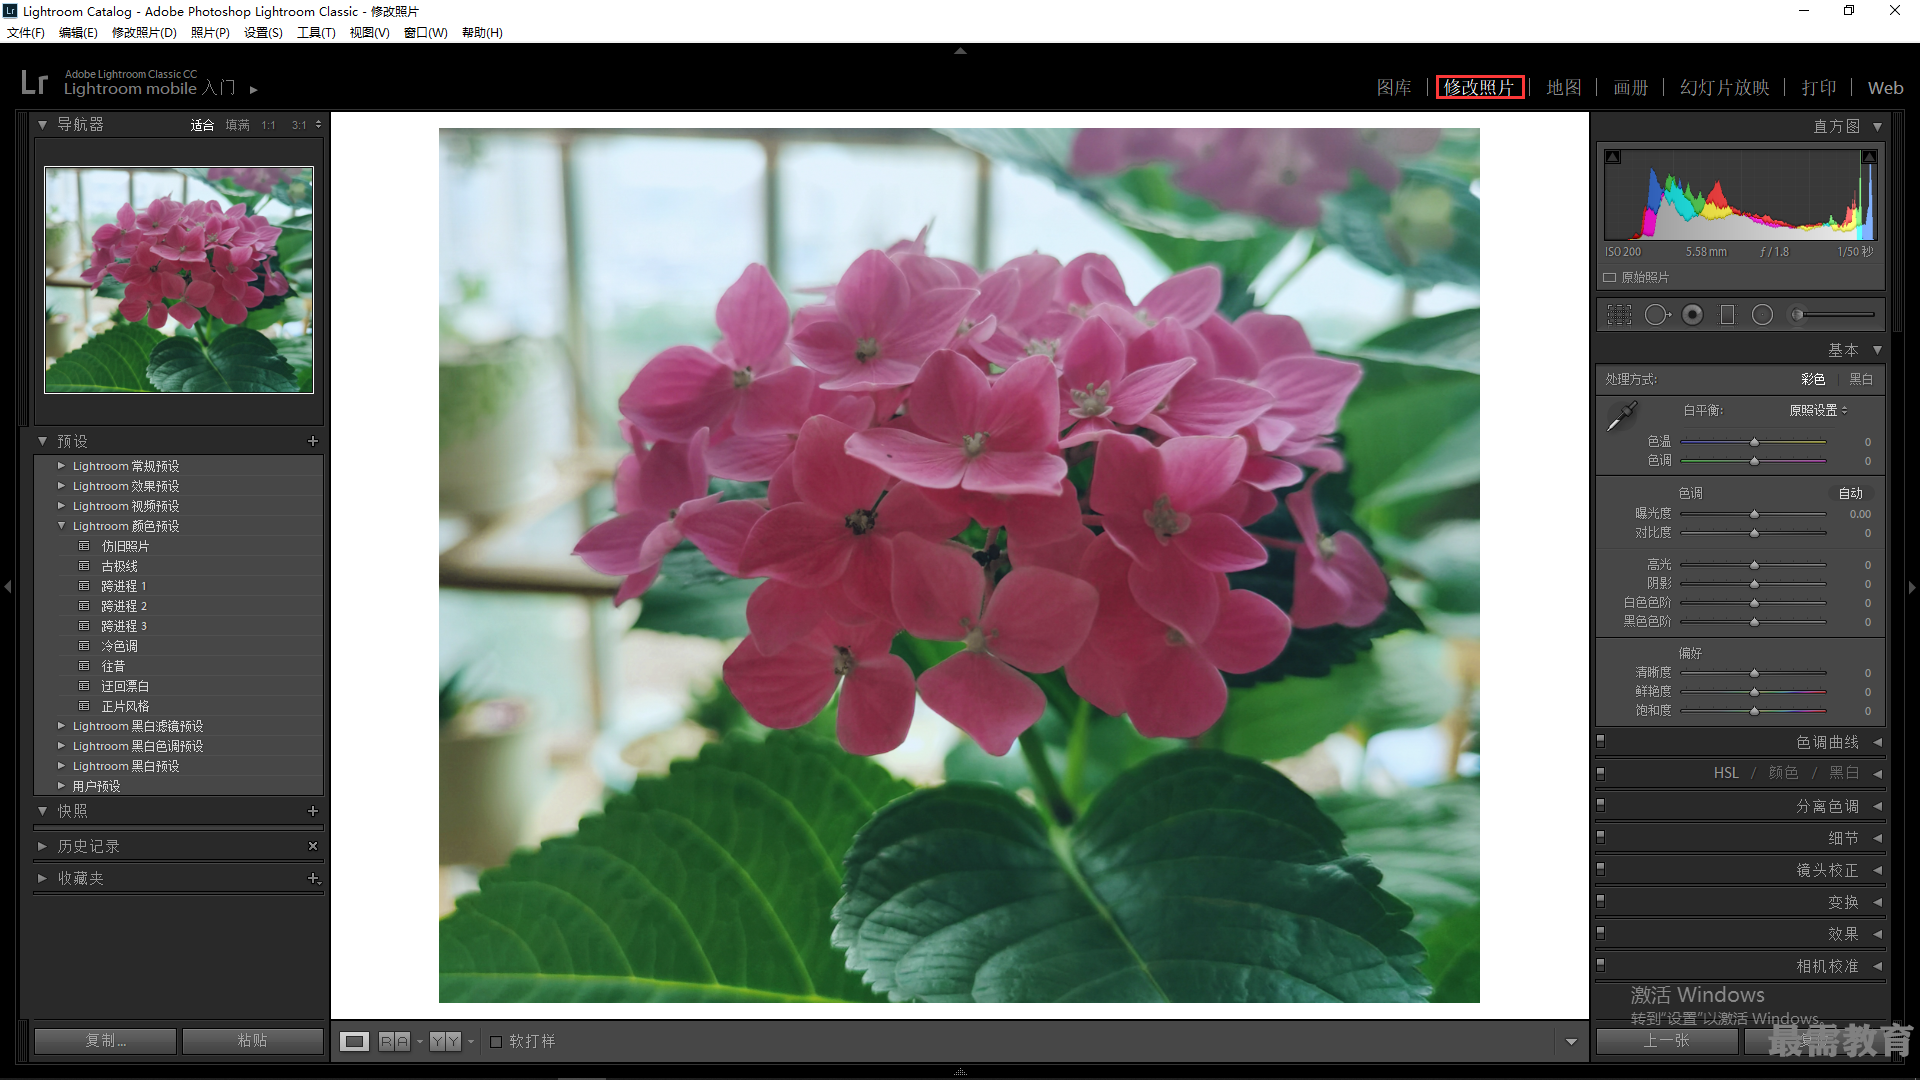Viewport: 1920px width, 1080px height.
Task: Toggle the 色调曲线 panel on/off switch
Action: (1601, 742)
